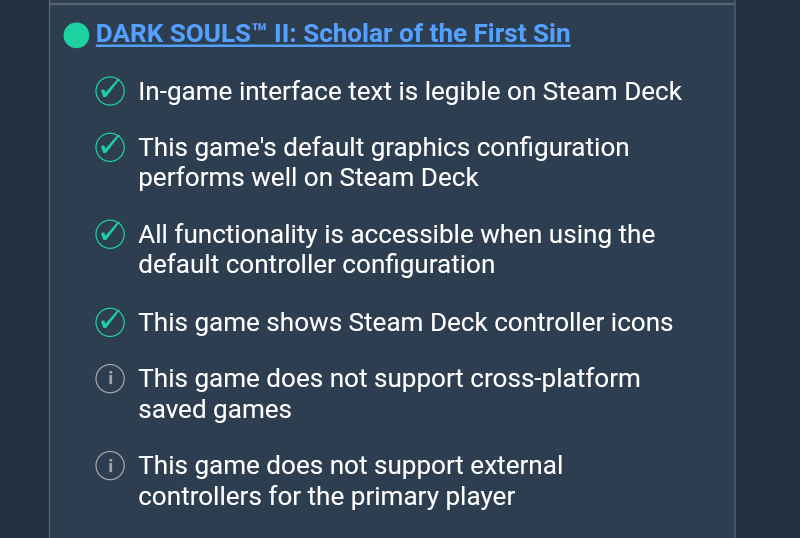
Task: Click checkmark beside default graphics configuration item
Action: click(x=109, y=148)
